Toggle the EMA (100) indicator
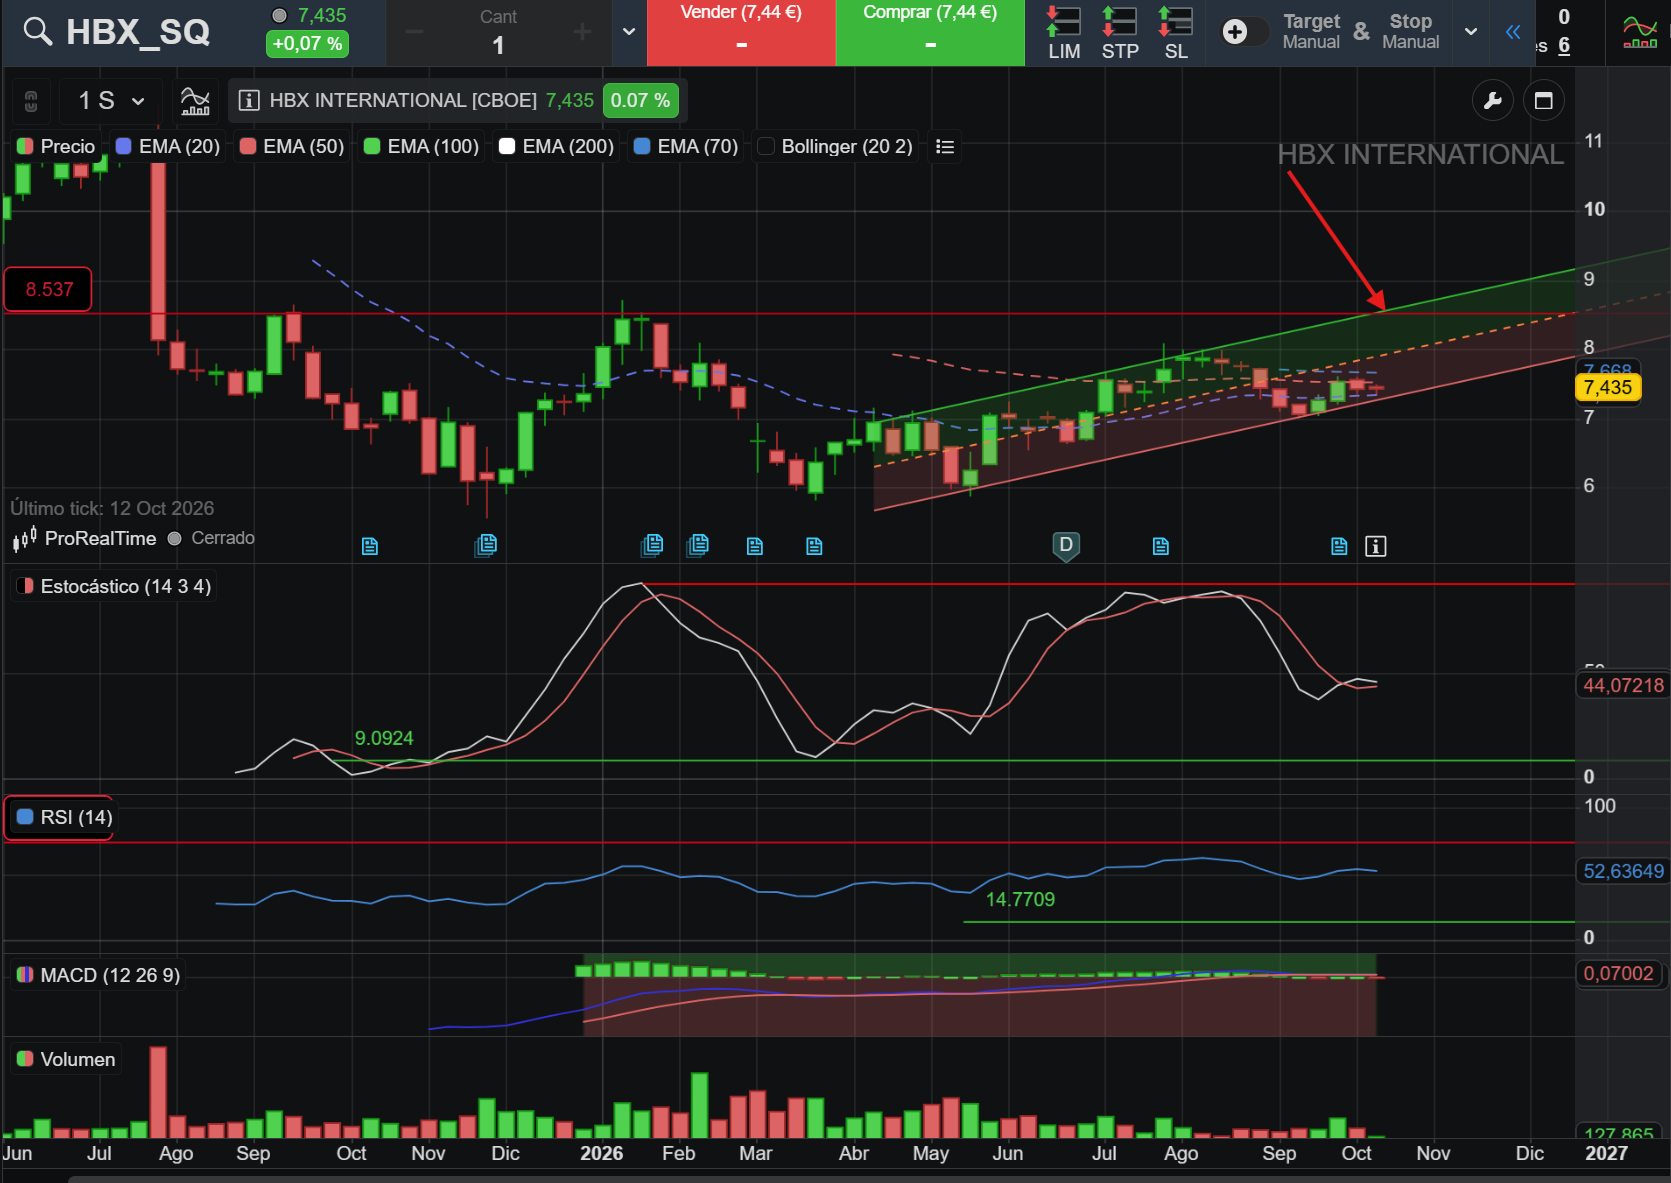This screenshot has width=1671, height=1183. (421, 147)
